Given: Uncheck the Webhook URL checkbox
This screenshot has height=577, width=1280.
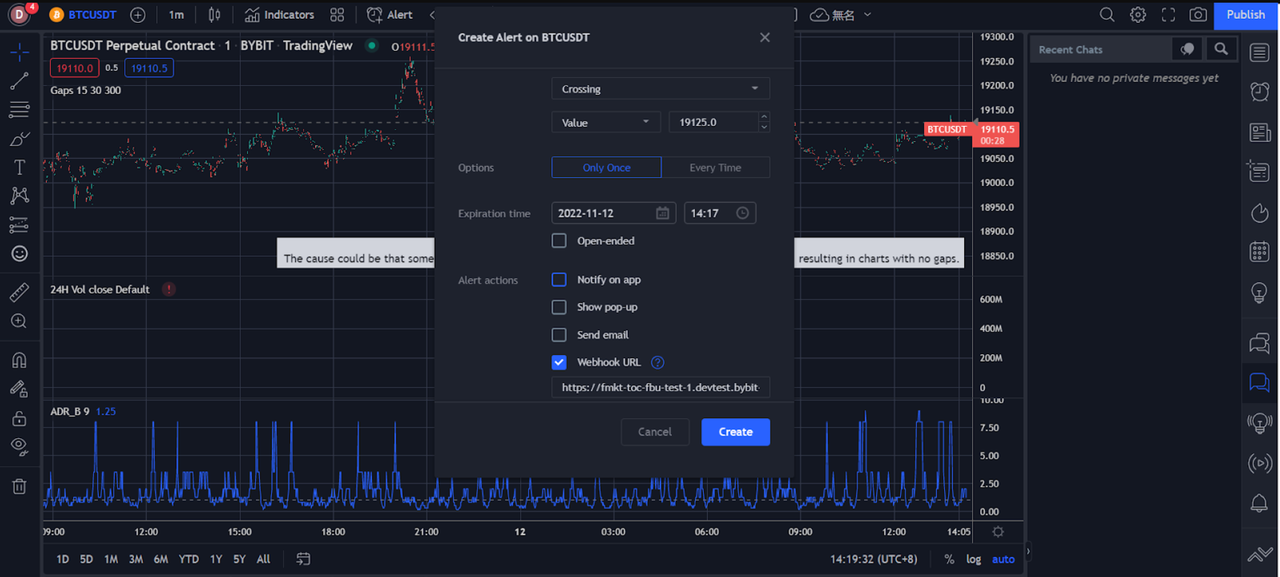Looking at the screenshot, I should [x=559, y=363].
